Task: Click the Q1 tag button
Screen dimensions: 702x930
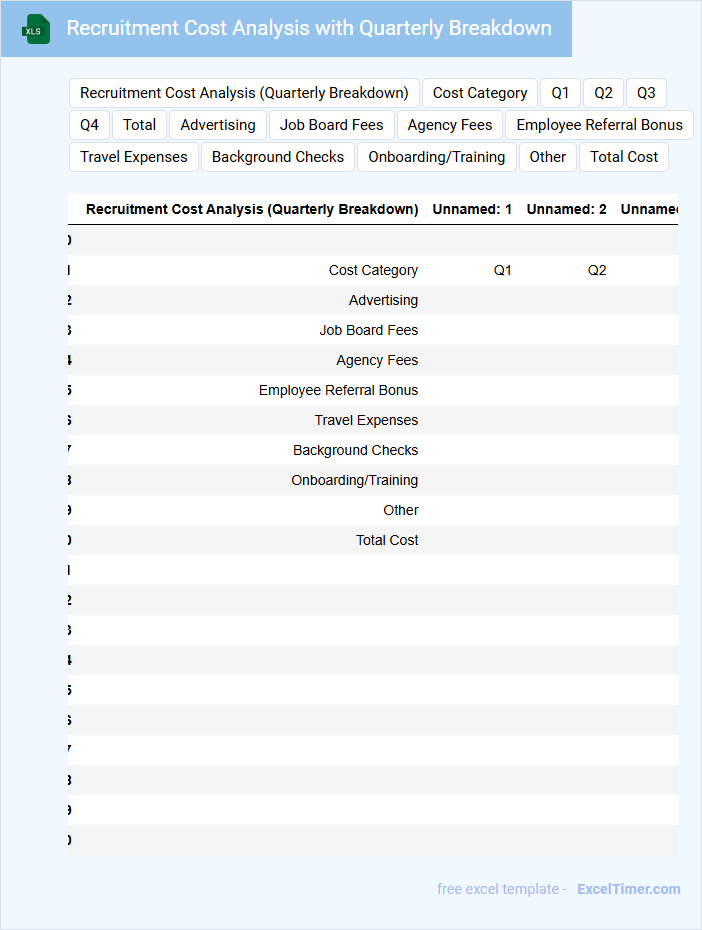Action: tap(560, 93)
